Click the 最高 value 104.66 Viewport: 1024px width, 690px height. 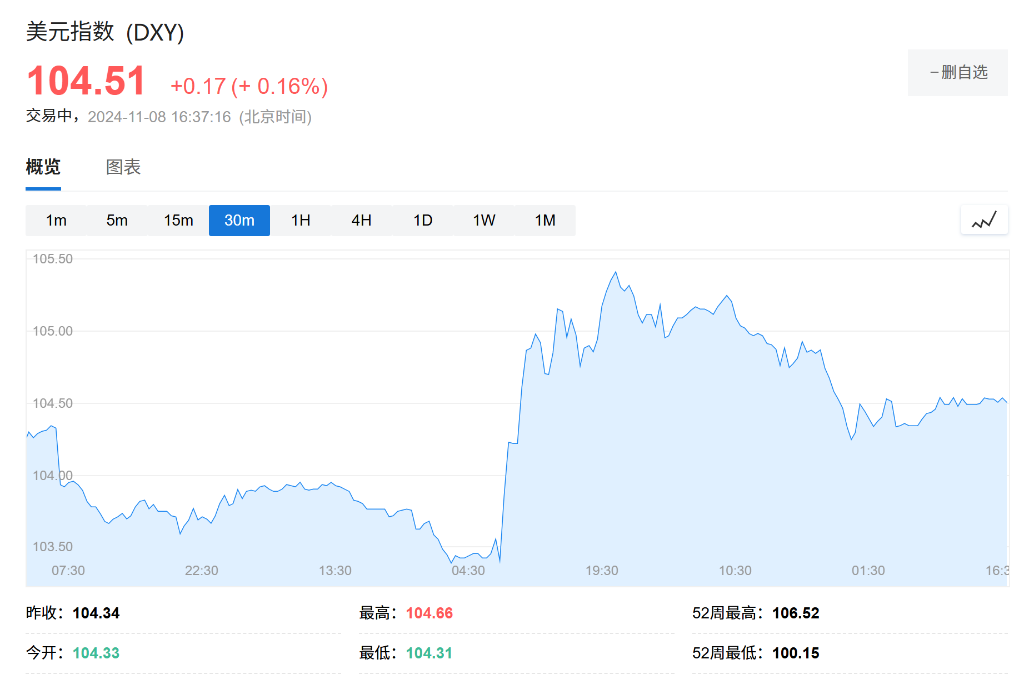coord(429,613)
